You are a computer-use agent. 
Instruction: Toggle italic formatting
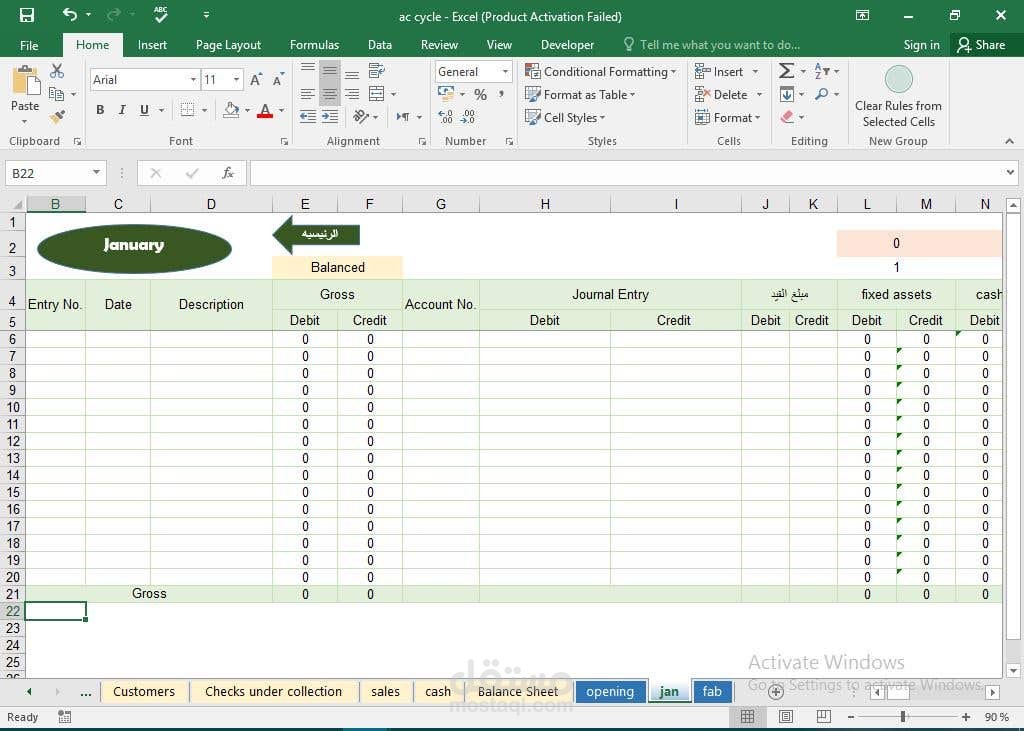click(122, 110)
